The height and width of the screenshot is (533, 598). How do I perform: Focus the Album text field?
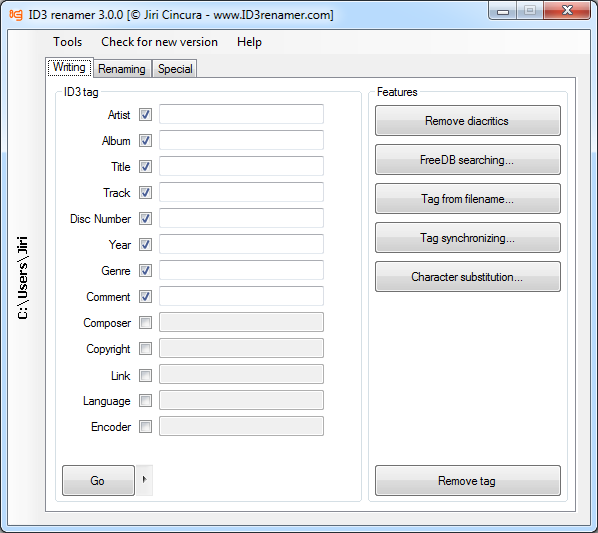(241, 140)
